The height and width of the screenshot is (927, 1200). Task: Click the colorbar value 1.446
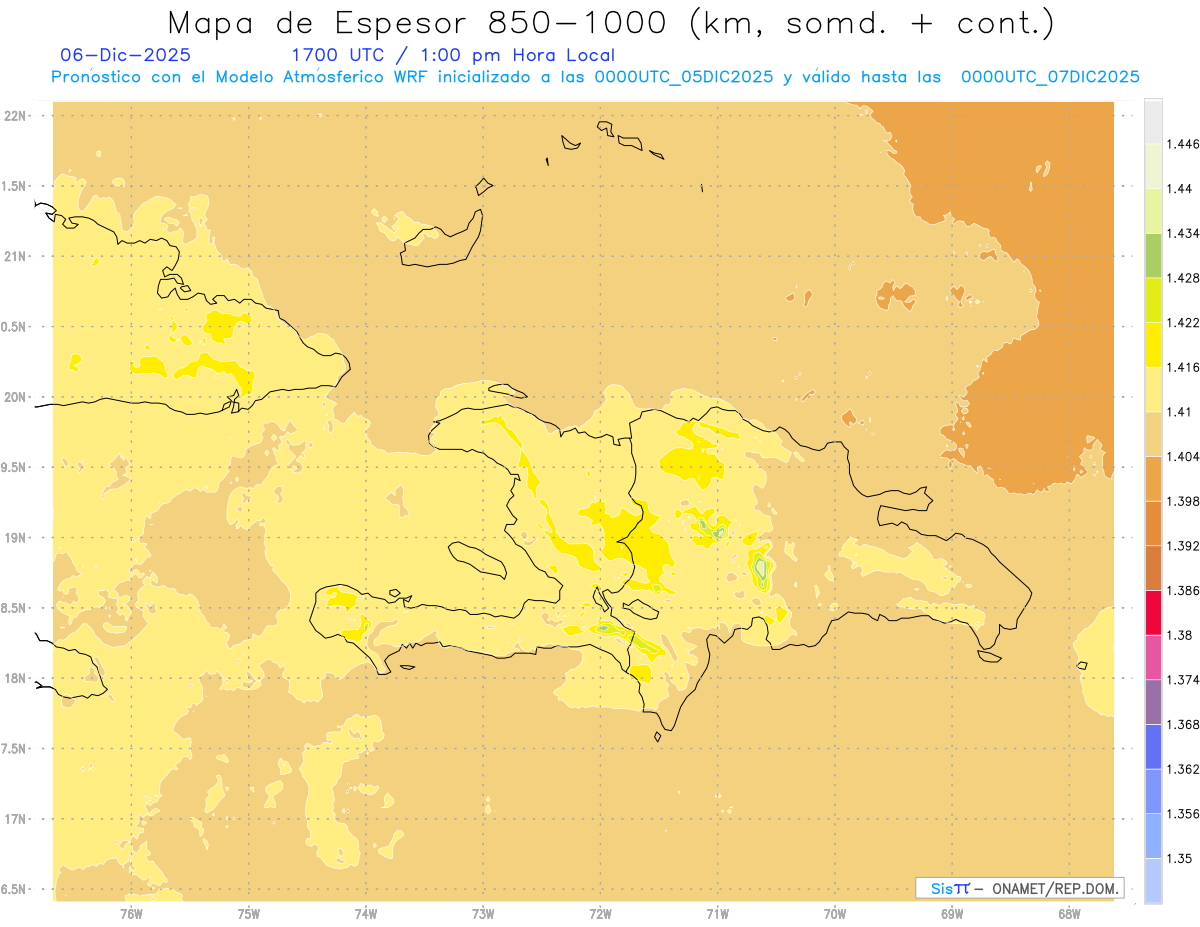pos(1184,144)
